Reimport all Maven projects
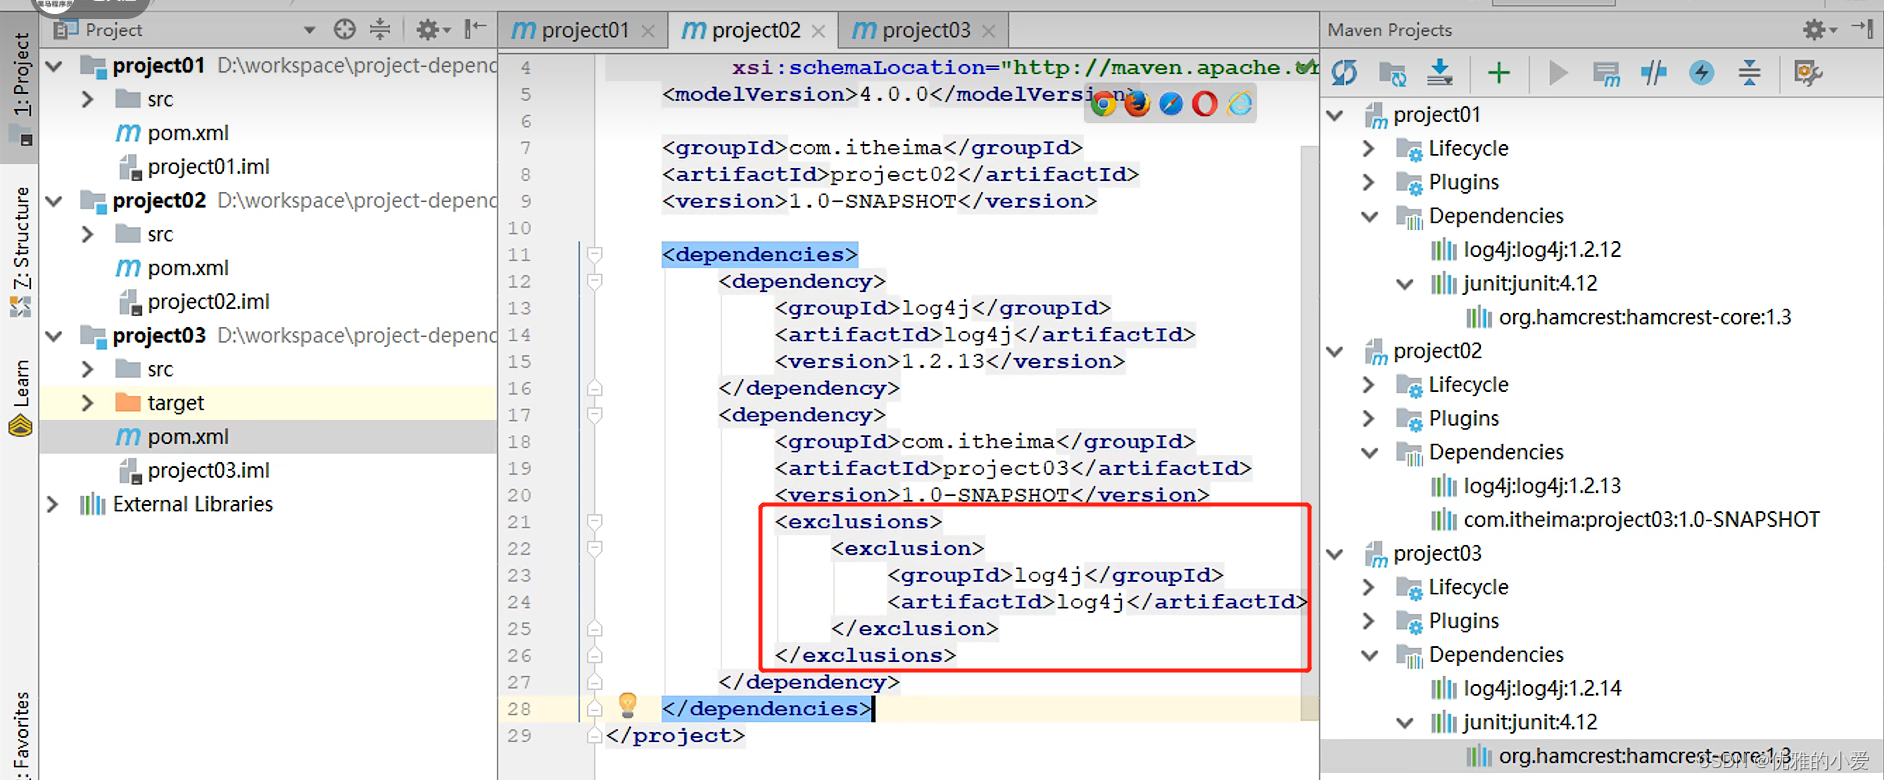Viewport: 1884px width, 780px height. point(1344,73)
